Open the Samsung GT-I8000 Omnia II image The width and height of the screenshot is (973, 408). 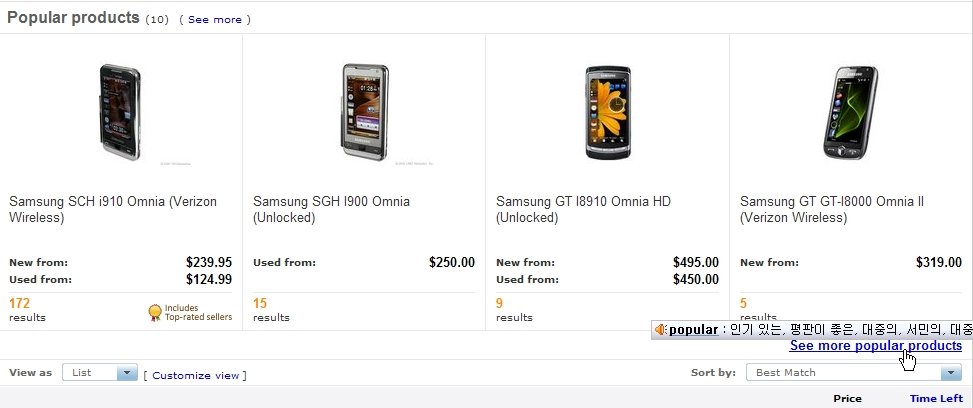coord(853,113)
